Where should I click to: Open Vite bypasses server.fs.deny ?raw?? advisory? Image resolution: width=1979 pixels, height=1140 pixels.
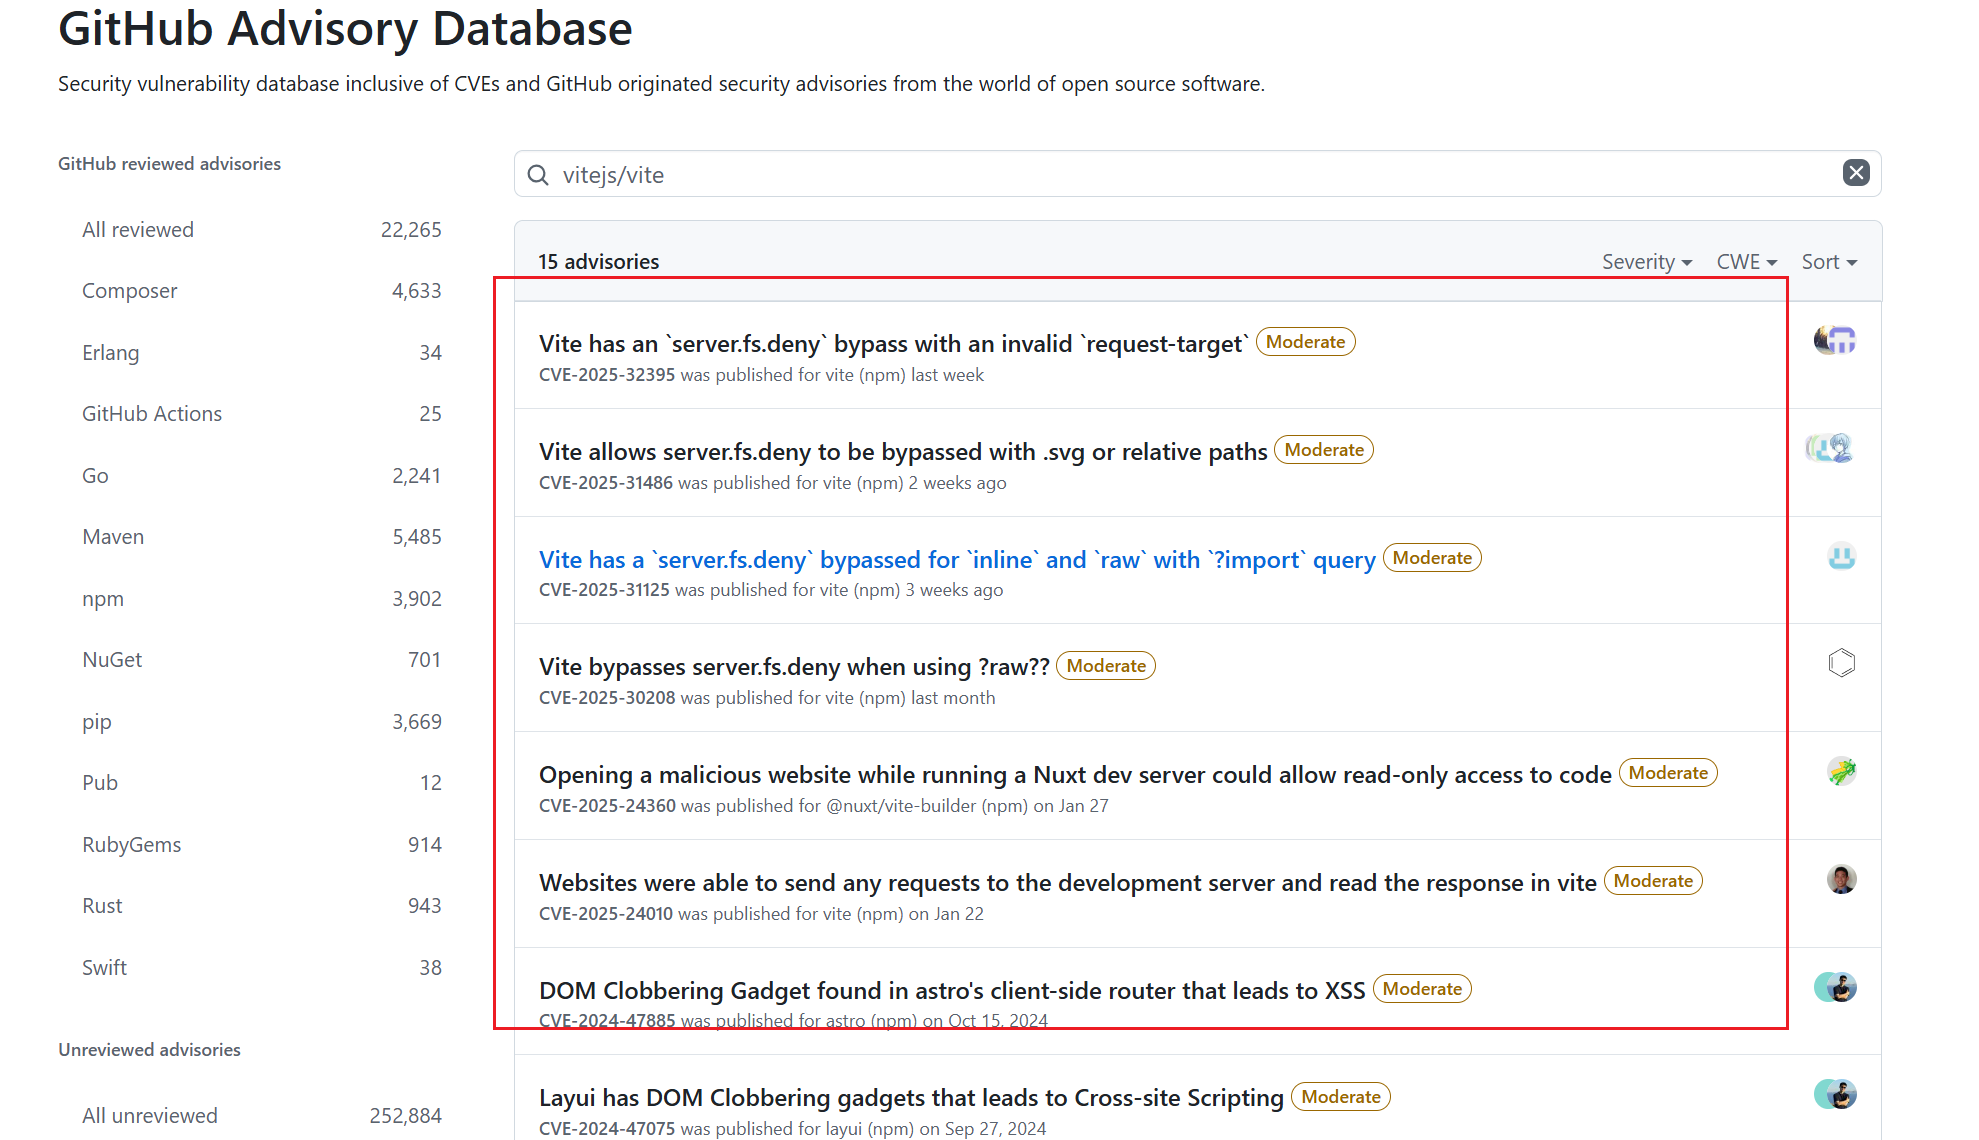[x=793, y=667]
